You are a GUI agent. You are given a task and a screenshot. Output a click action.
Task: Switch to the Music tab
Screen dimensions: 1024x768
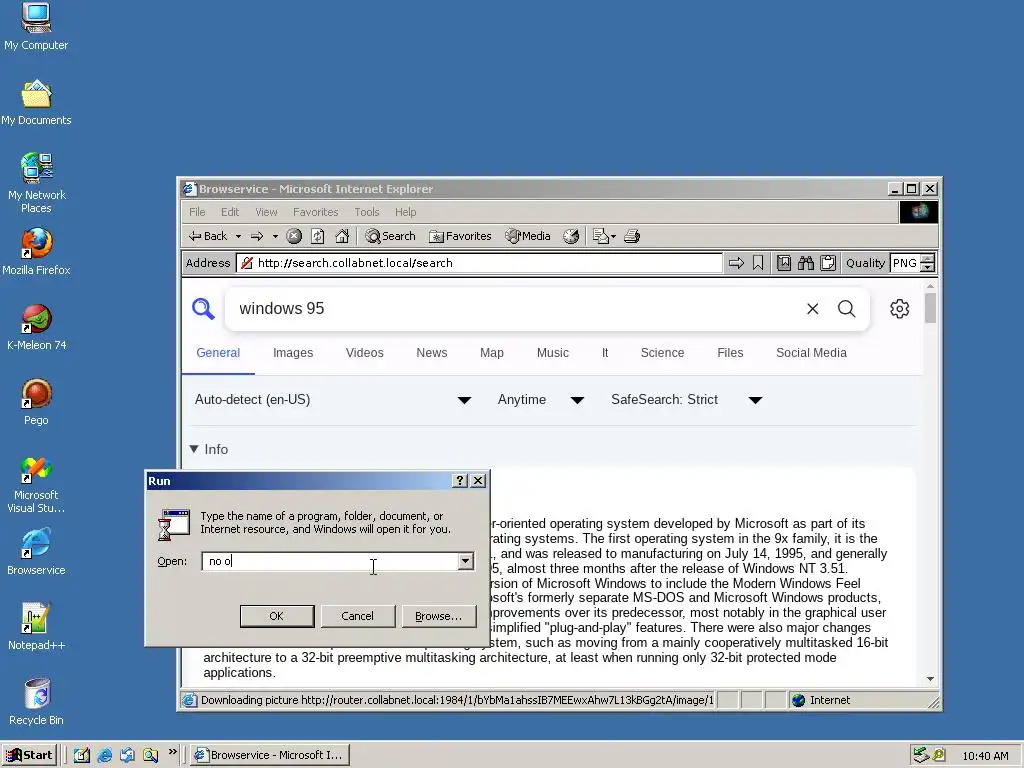coord(552,353)
